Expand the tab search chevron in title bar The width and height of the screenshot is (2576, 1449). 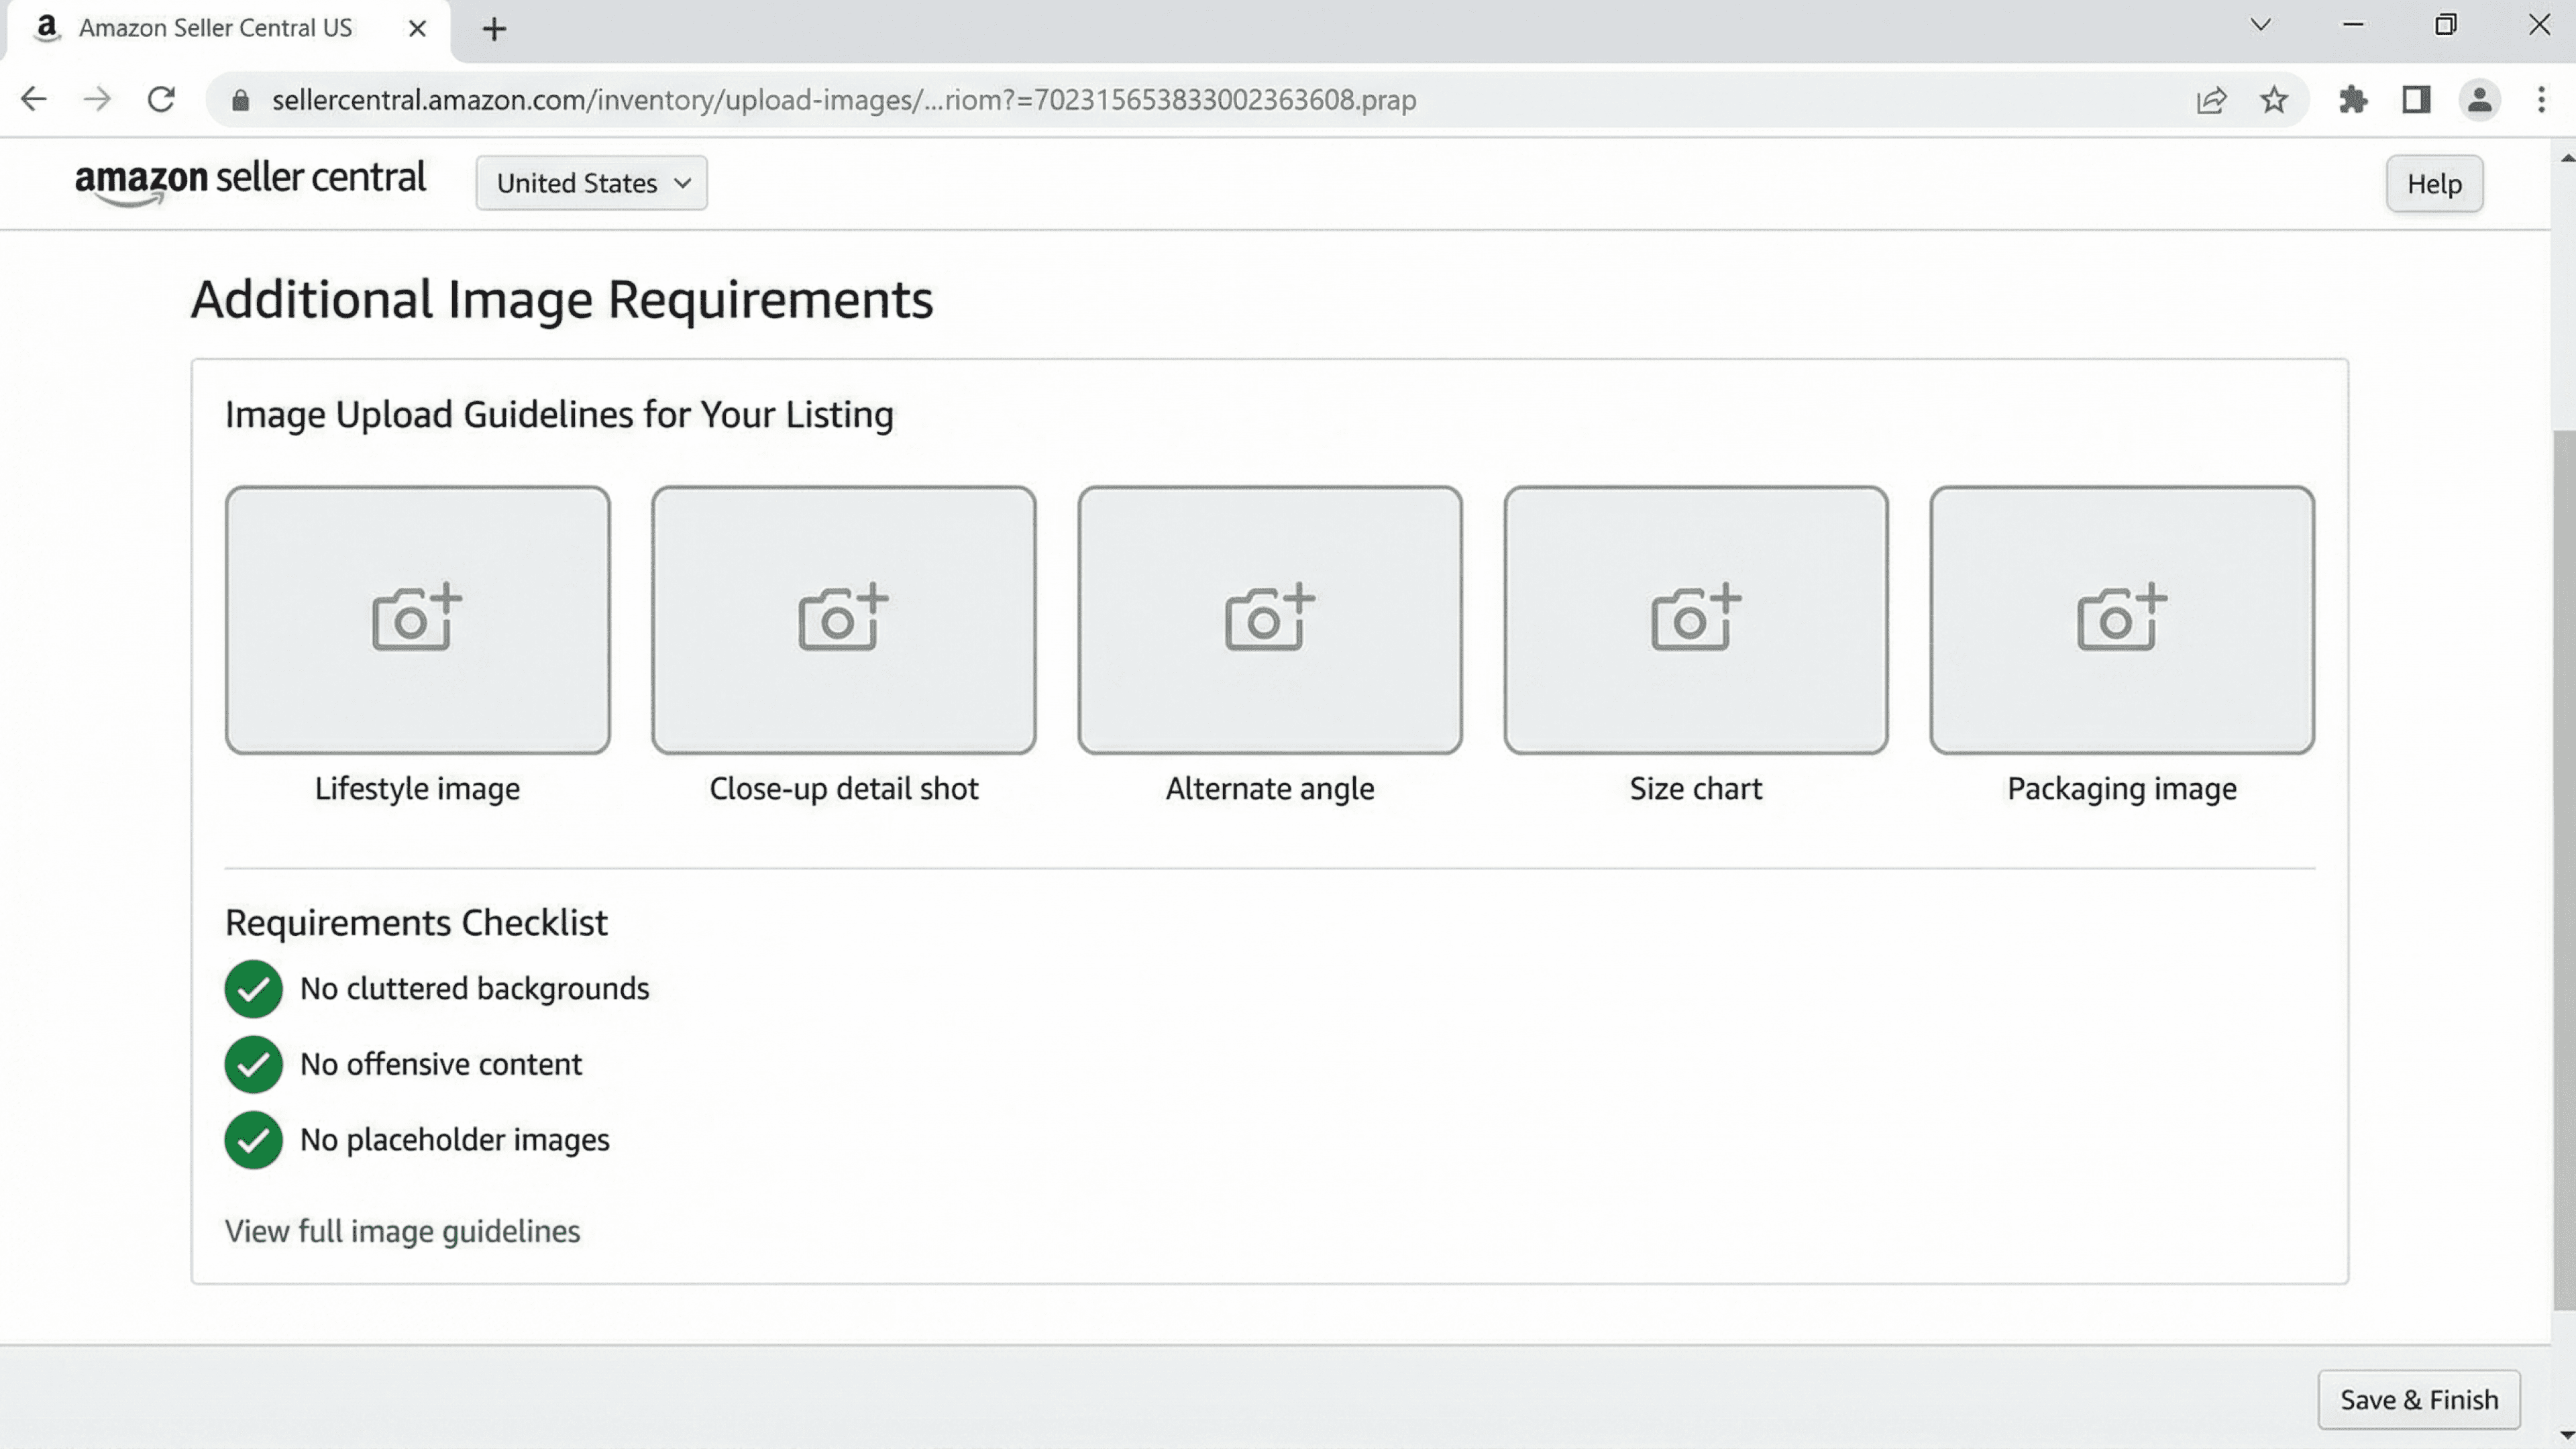[2260, 26]
